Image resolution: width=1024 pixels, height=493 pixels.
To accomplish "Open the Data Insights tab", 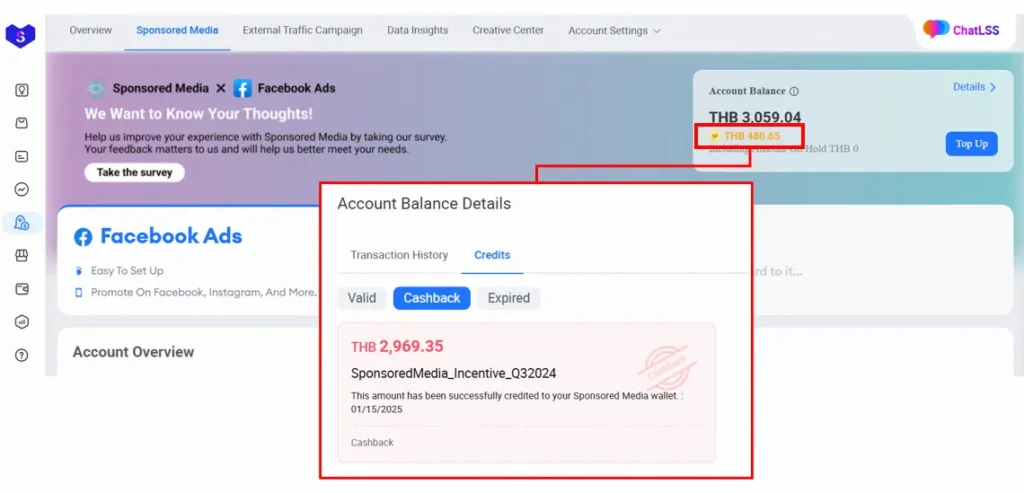I will tap(417, 30).
